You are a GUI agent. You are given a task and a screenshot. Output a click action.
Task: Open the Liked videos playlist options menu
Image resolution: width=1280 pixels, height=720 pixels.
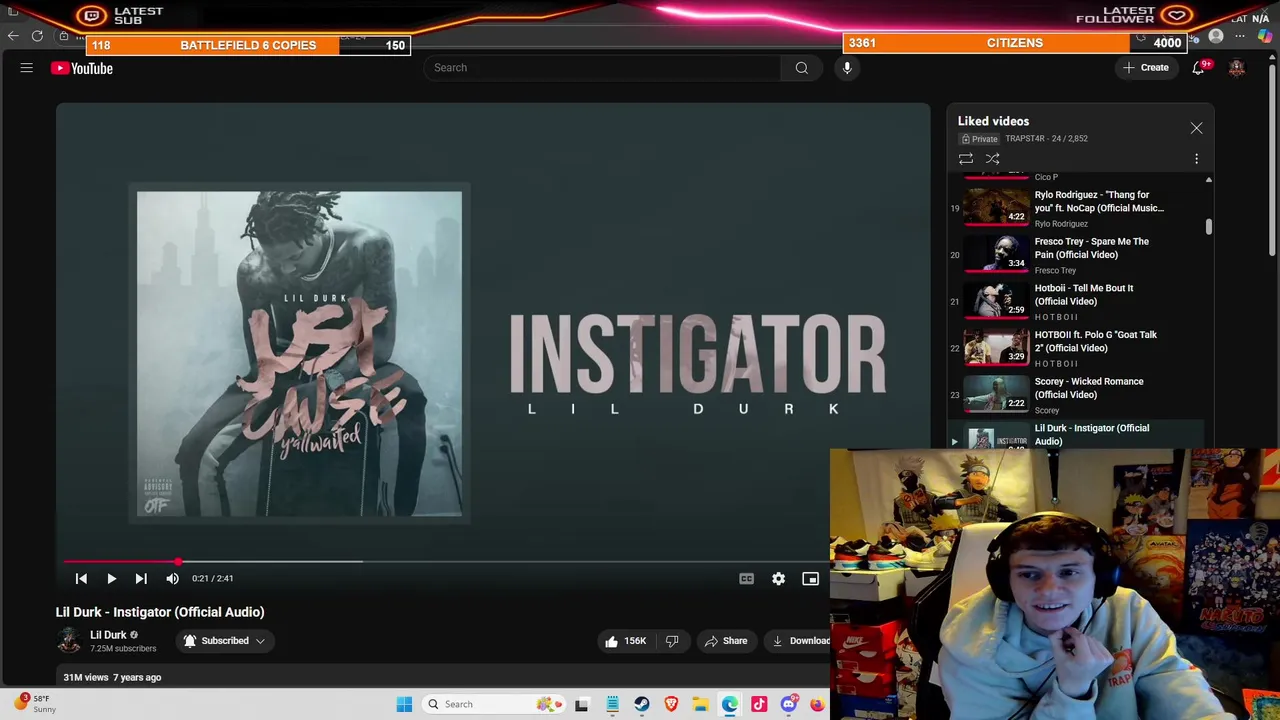(1196, 159)
